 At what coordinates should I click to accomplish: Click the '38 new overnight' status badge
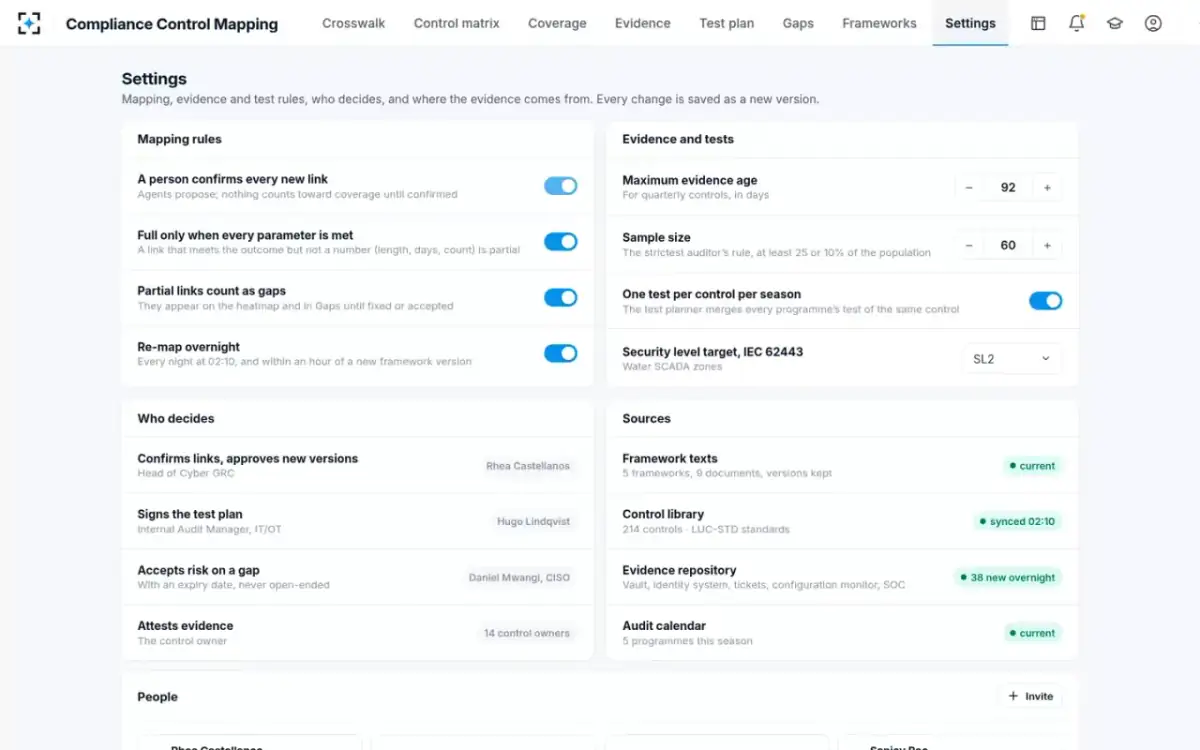coord(1007,578)
